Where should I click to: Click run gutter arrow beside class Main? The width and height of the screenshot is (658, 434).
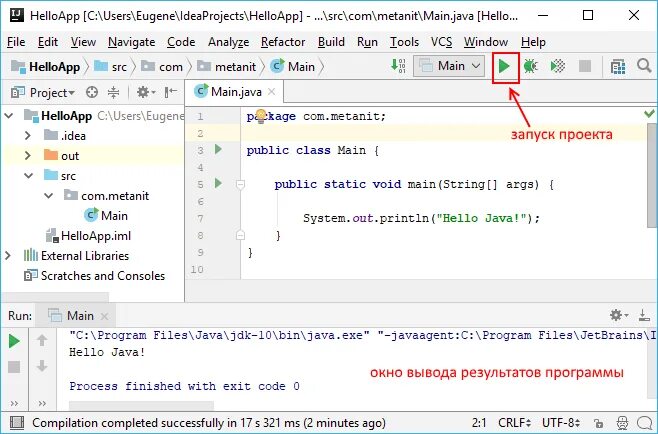[218, 149]
